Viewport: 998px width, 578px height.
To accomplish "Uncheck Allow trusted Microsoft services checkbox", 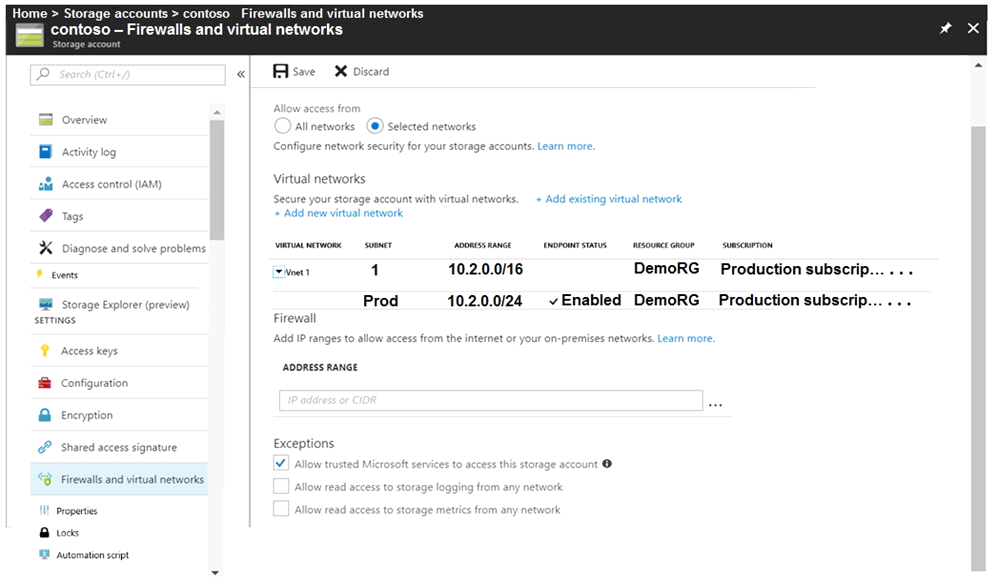I will (x=281, y=463).
